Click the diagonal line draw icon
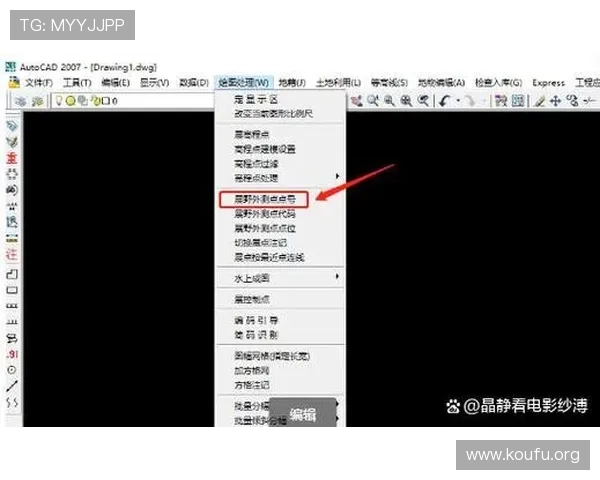 point(12,386)
